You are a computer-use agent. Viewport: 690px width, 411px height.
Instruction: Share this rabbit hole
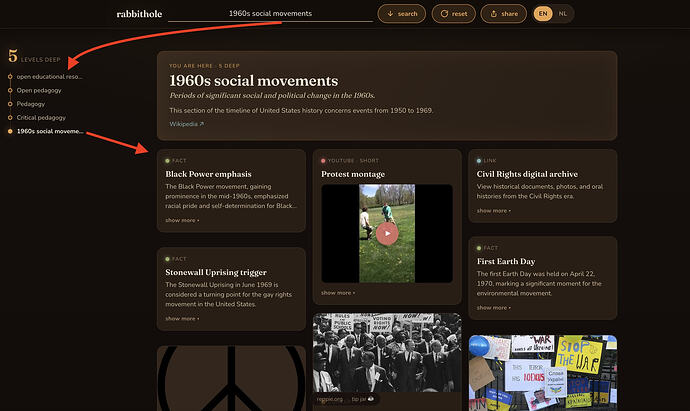coord(504,14)
